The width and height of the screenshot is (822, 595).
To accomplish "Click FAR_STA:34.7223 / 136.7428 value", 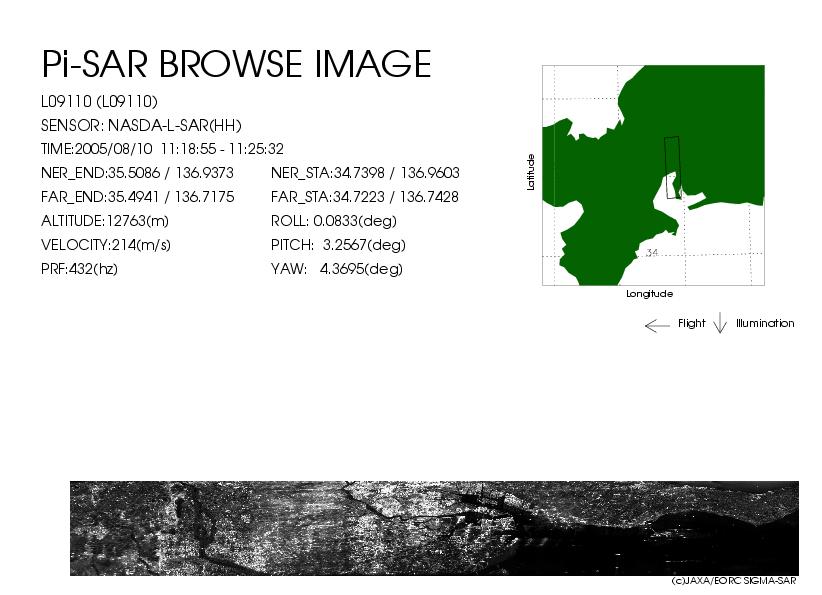I will pyautogui.click(x=364, y=197).
